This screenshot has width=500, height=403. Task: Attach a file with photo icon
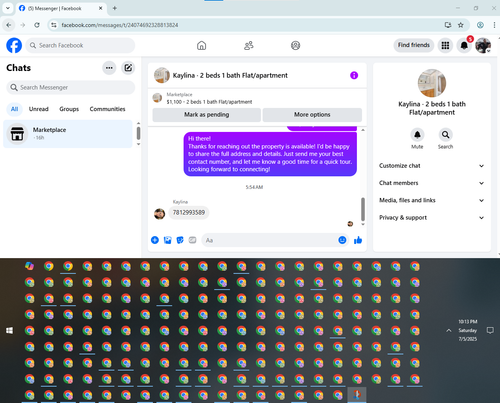tap(167, 240)
